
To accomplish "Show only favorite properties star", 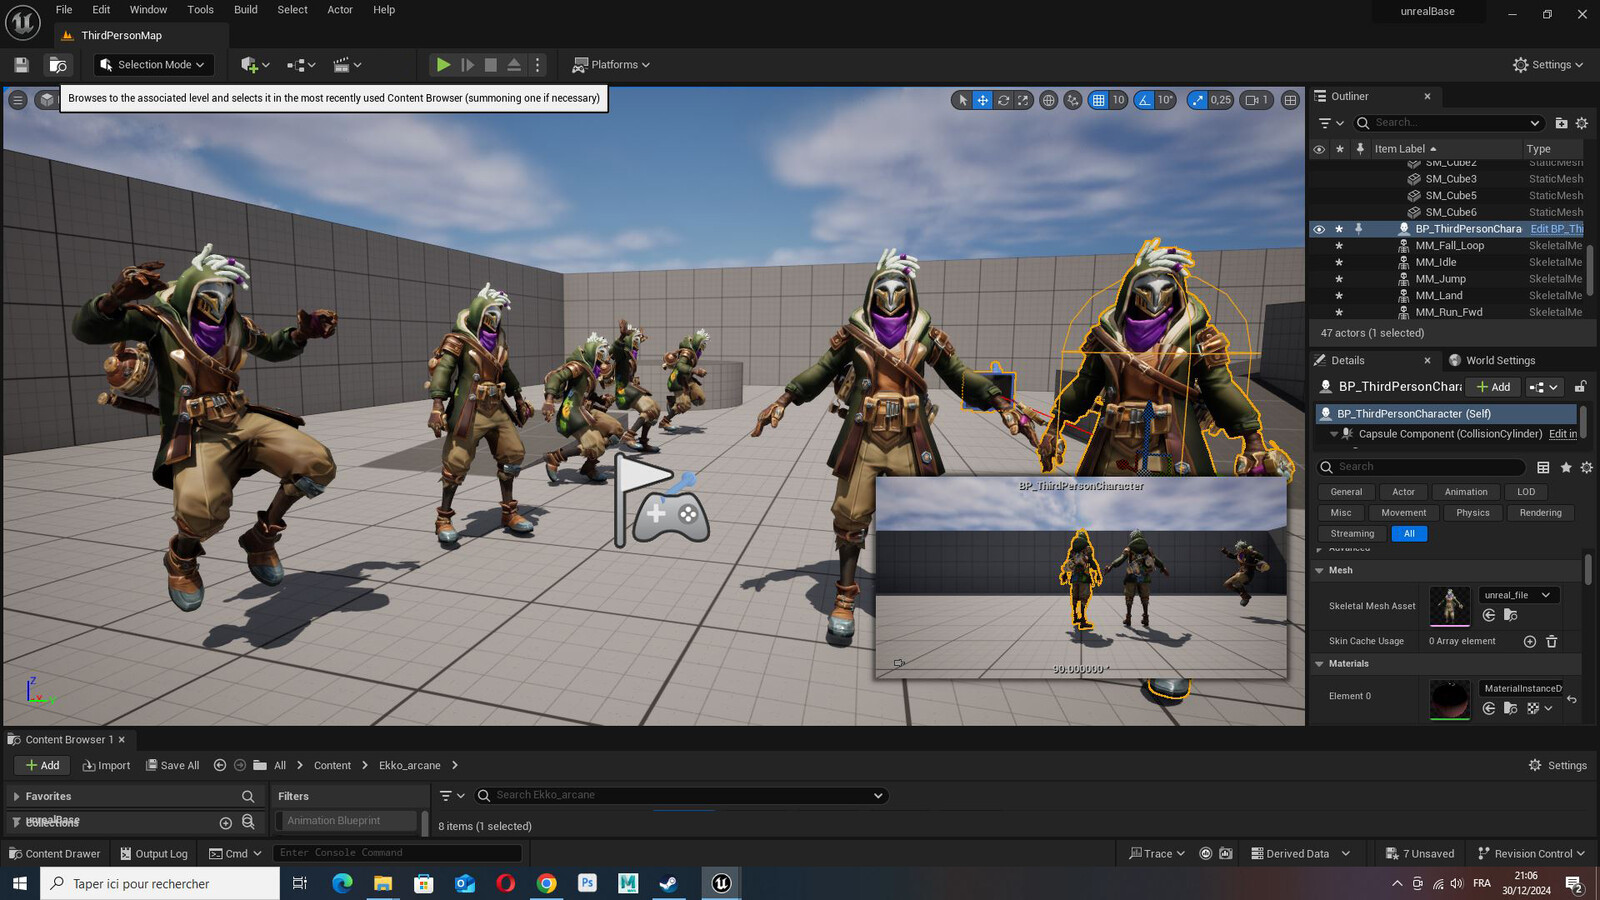I will 1566,467.
